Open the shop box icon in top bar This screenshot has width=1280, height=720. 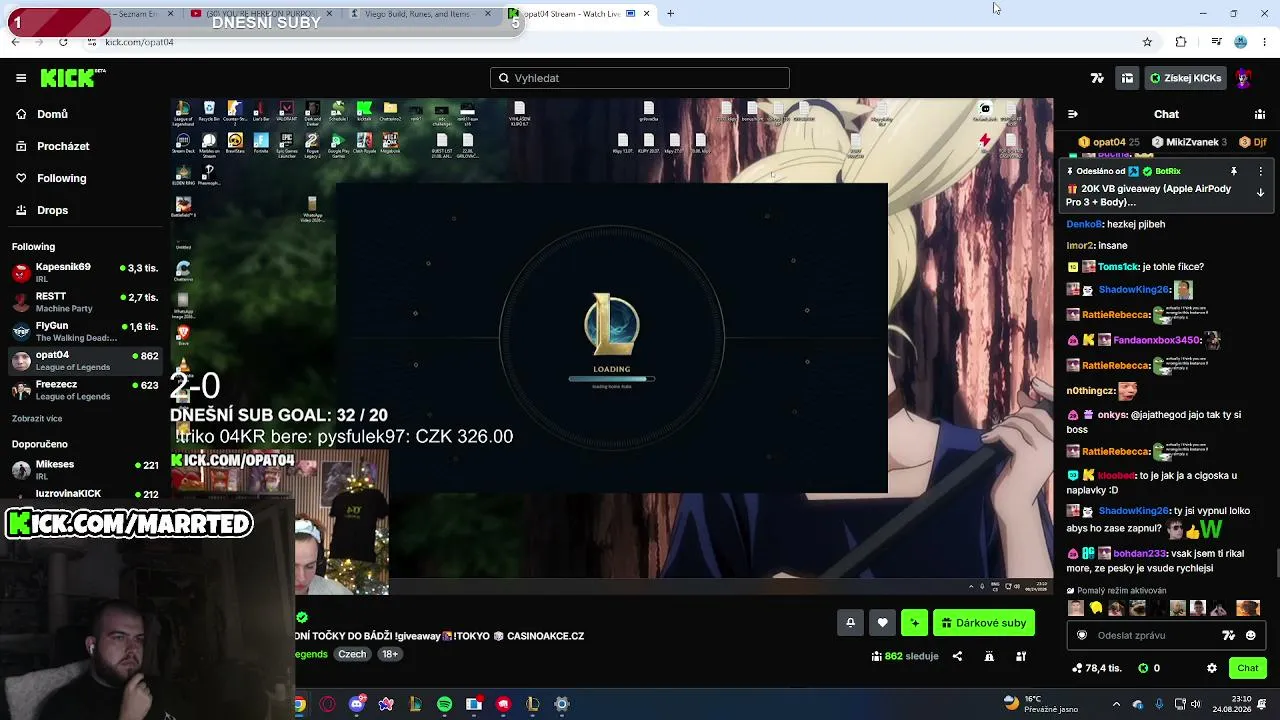pyautogui.click(x=1127, y=78)
